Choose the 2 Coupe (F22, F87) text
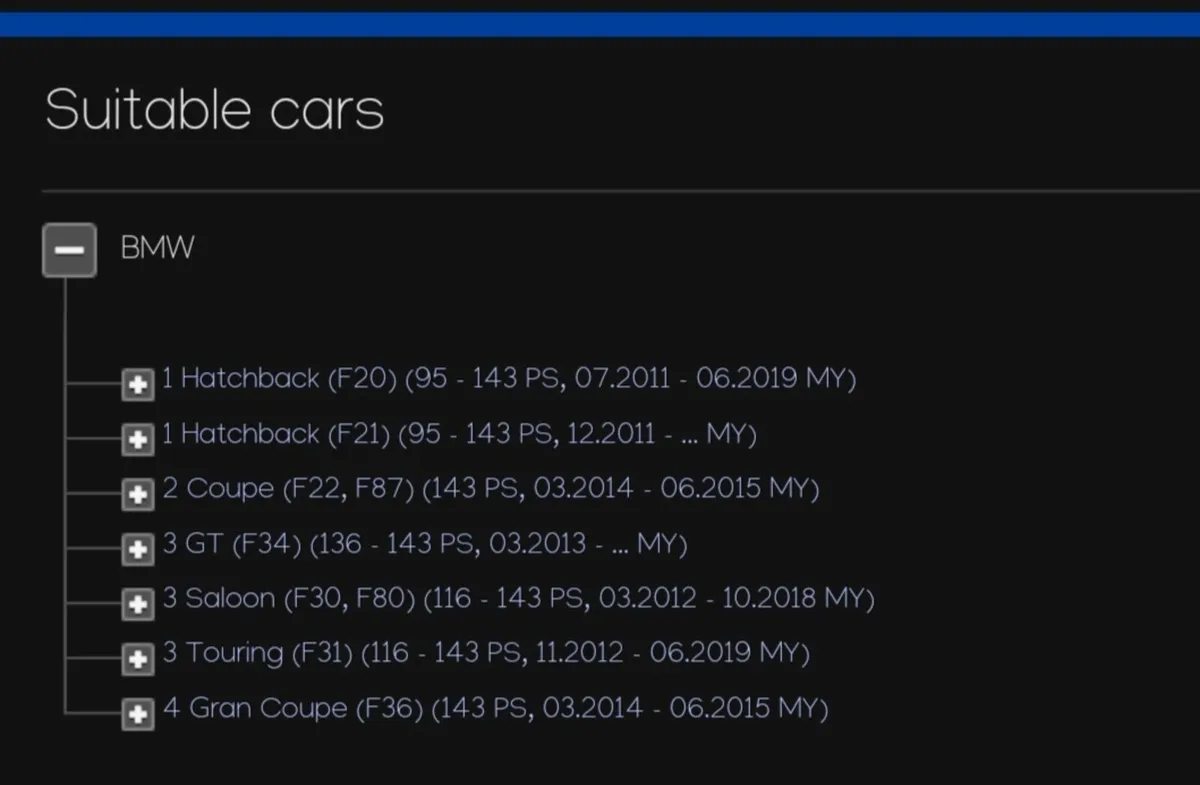 tap(490, 489)
